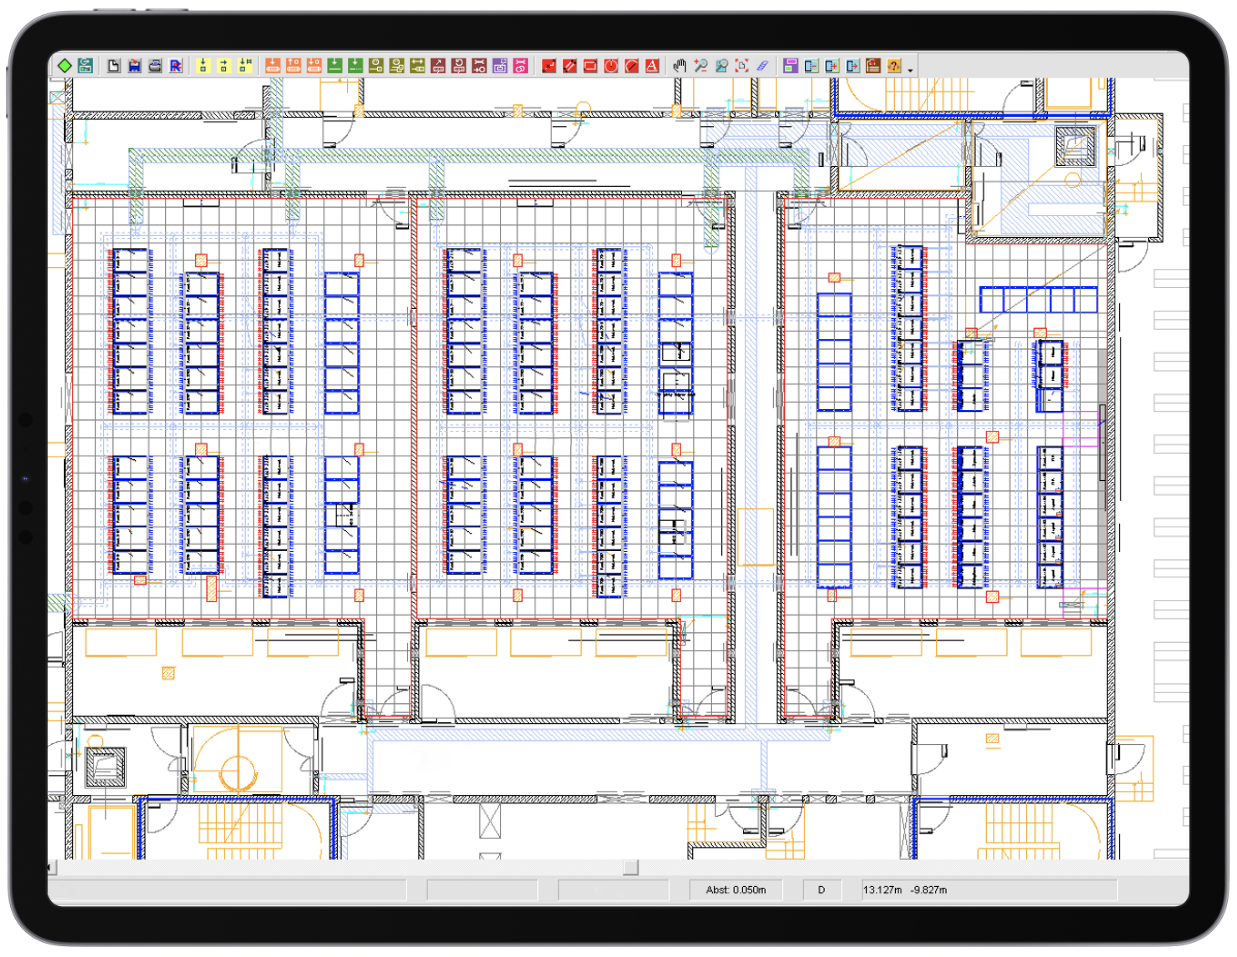Click the first yellow insert-down toolbar button
The width and height of the screenshot is (1237, 957).
click(203, 66)
